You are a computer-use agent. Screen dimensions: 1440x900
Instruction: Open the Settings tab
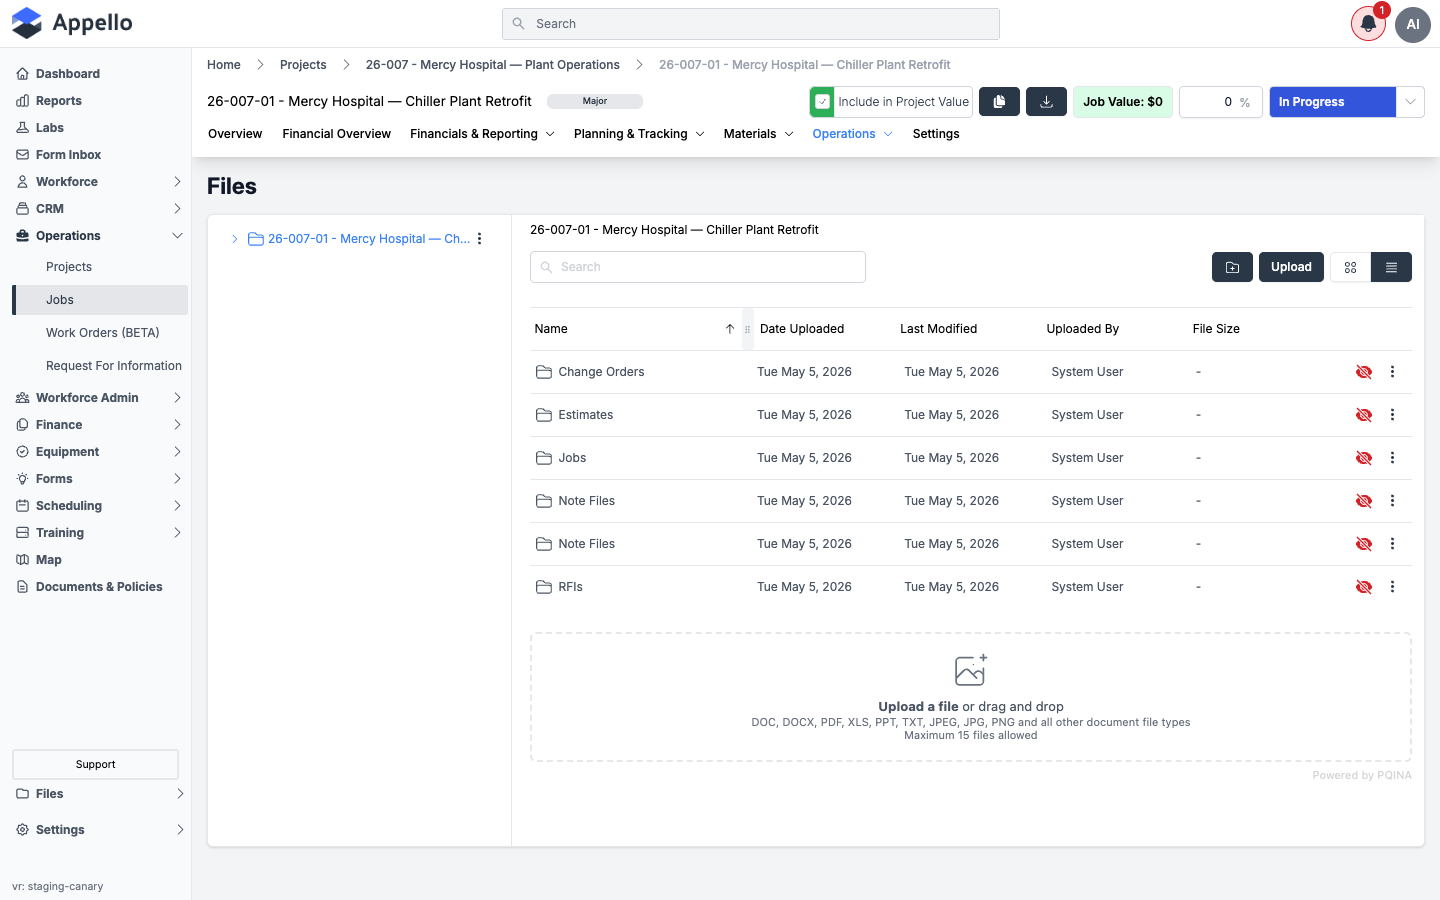936,134
